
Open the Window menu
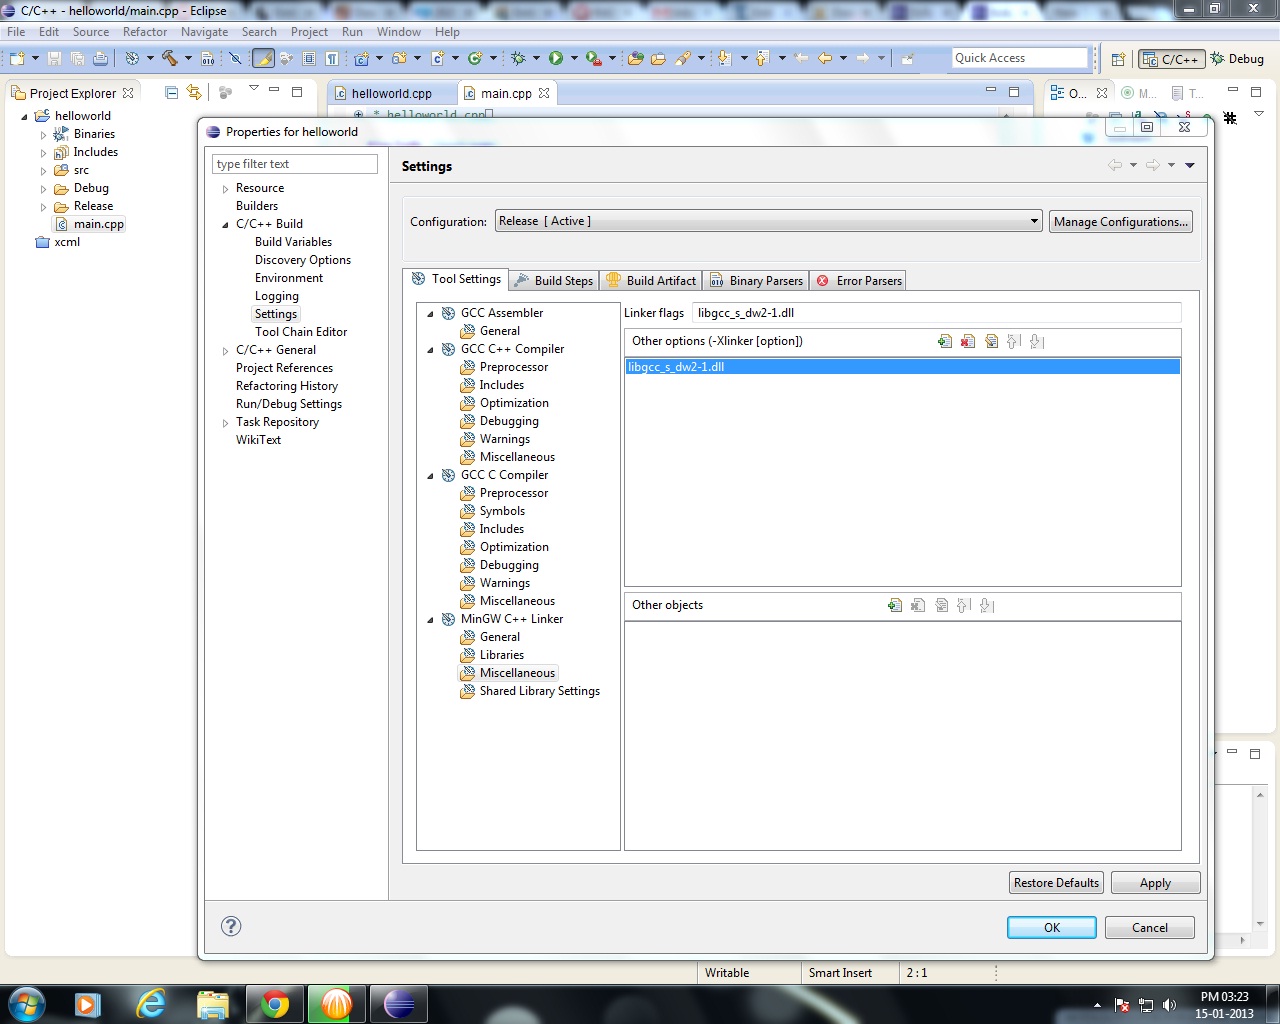coord(398,32)
